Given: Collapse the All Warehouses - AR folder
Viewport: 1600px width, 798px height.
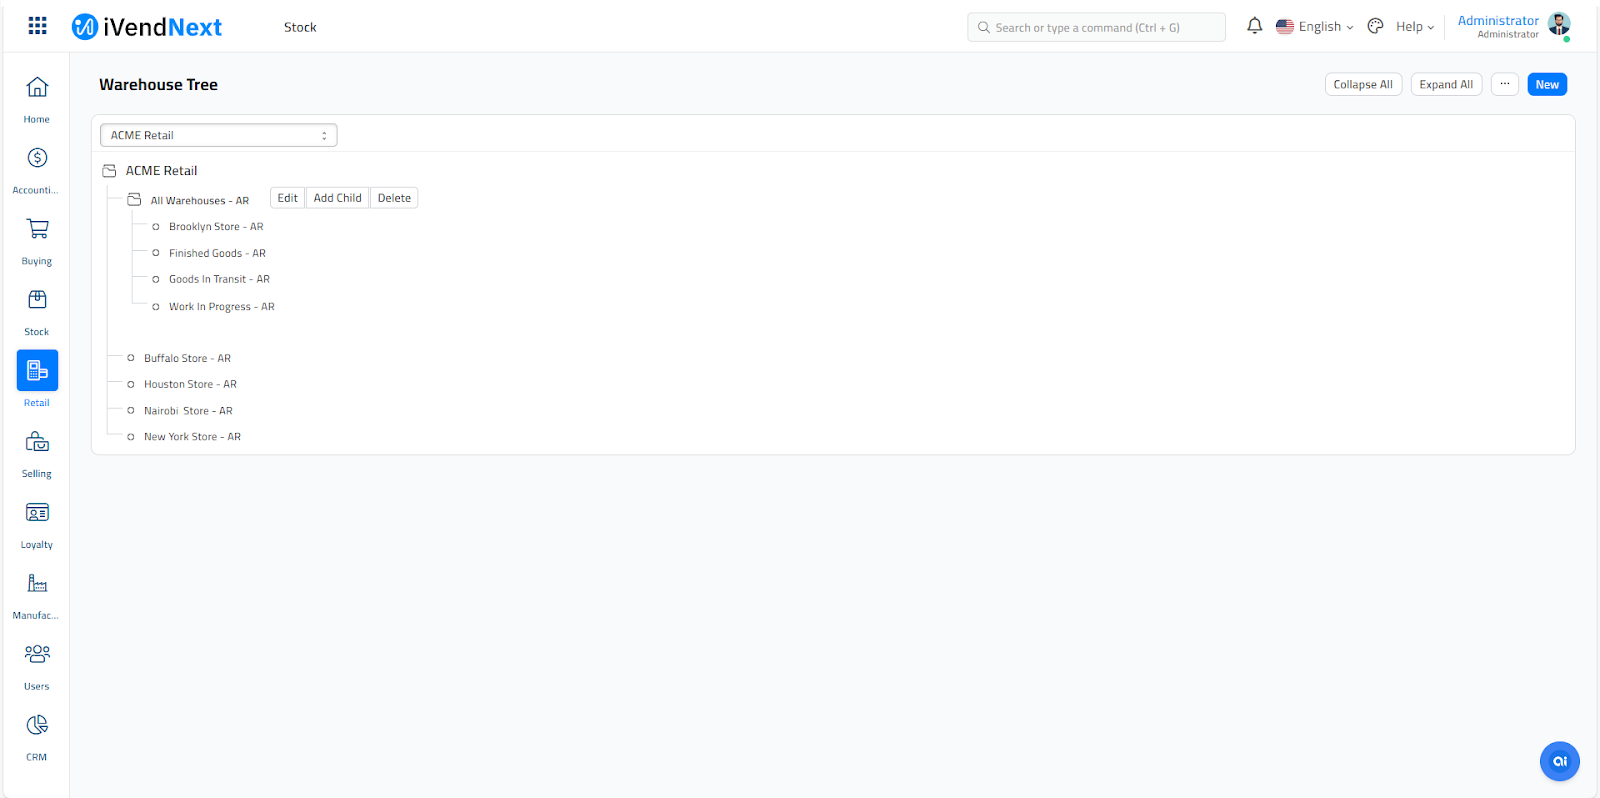Looking at the screenshot, I should (x=134, y=200).
